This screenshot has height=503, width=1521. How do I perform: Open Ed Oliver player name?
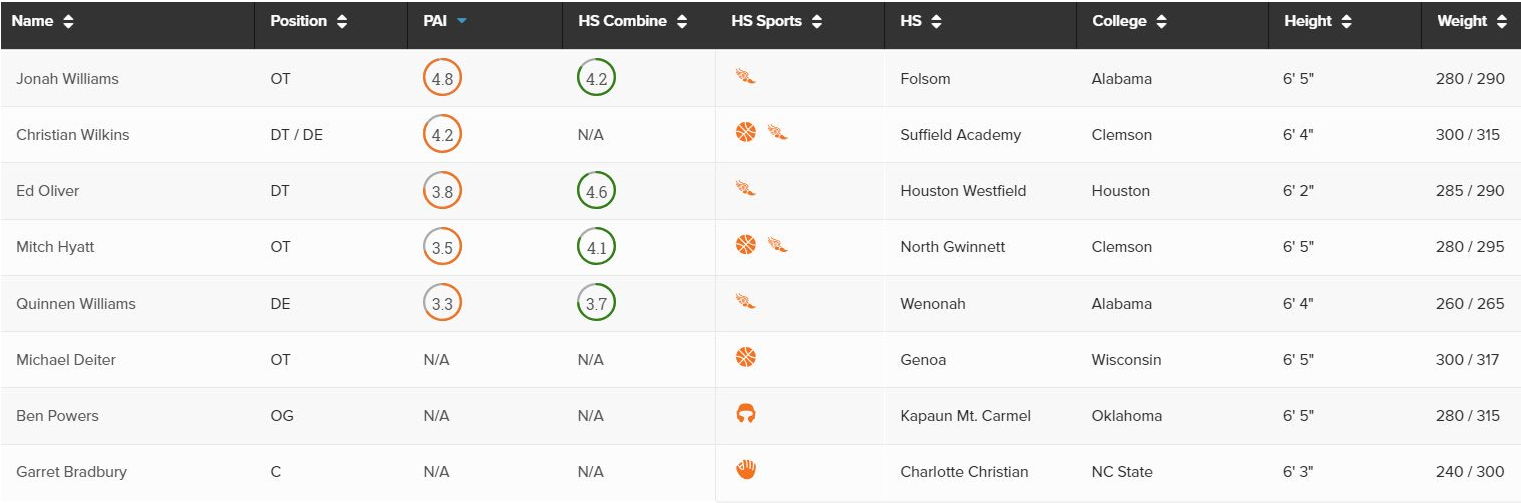(47, 191)
